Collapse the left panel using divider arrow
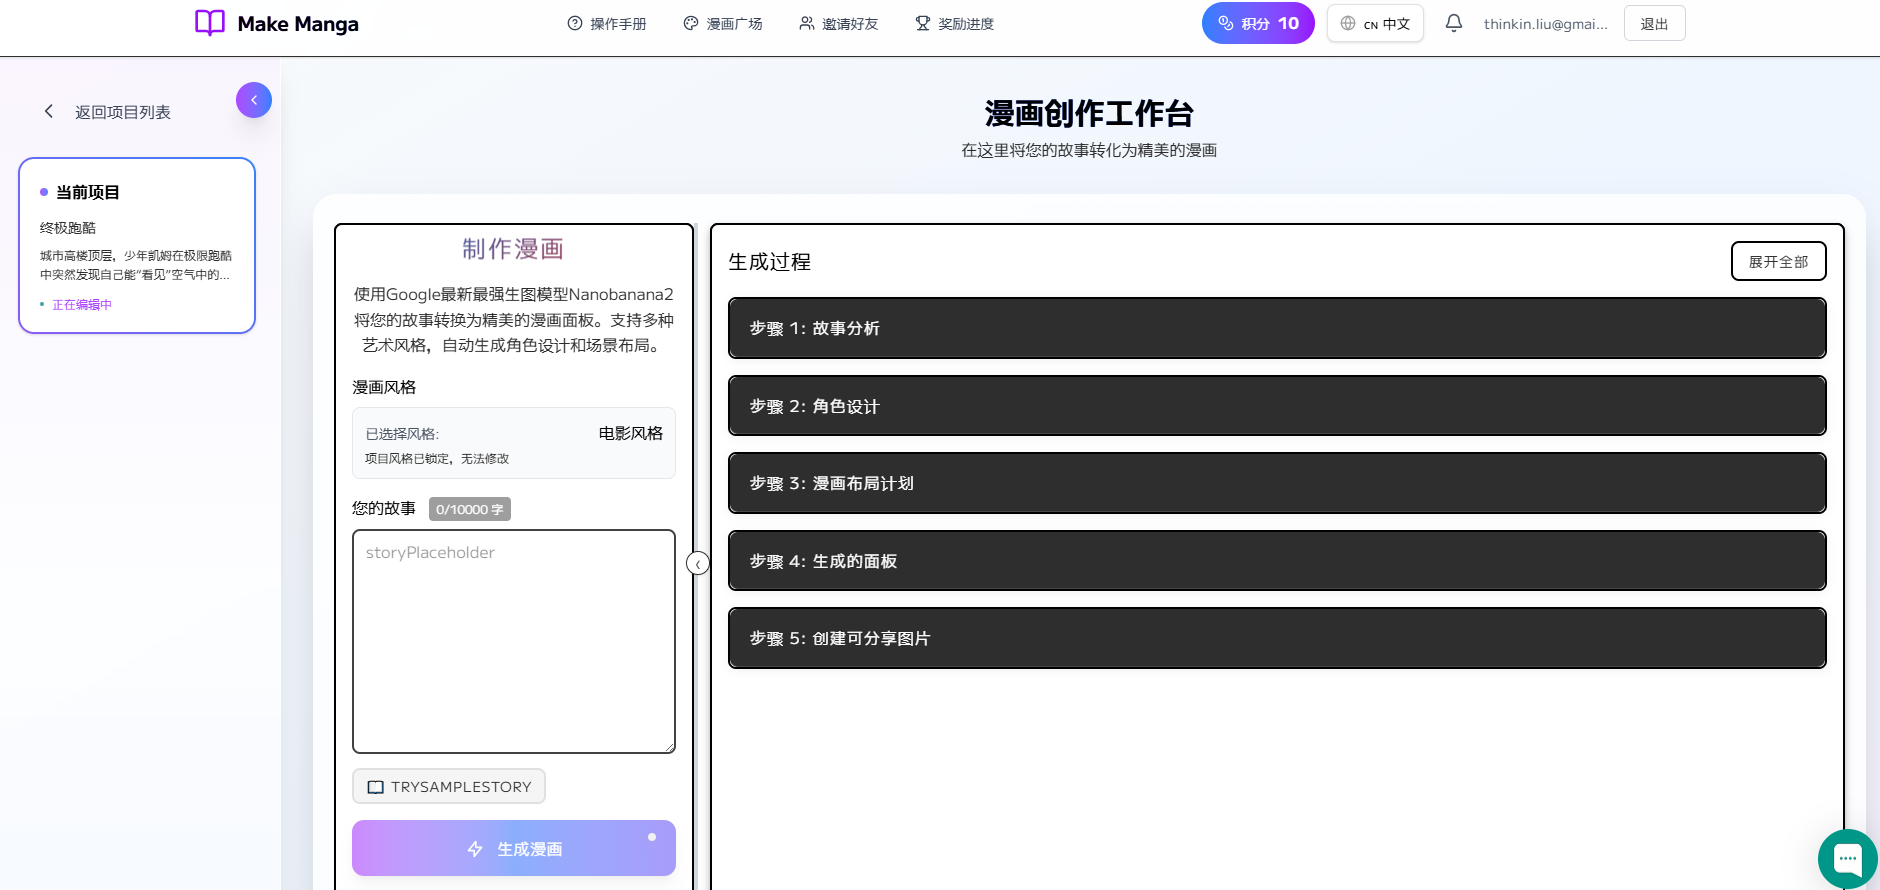This screenshot has width=1880, height=890. pos(698,564)
